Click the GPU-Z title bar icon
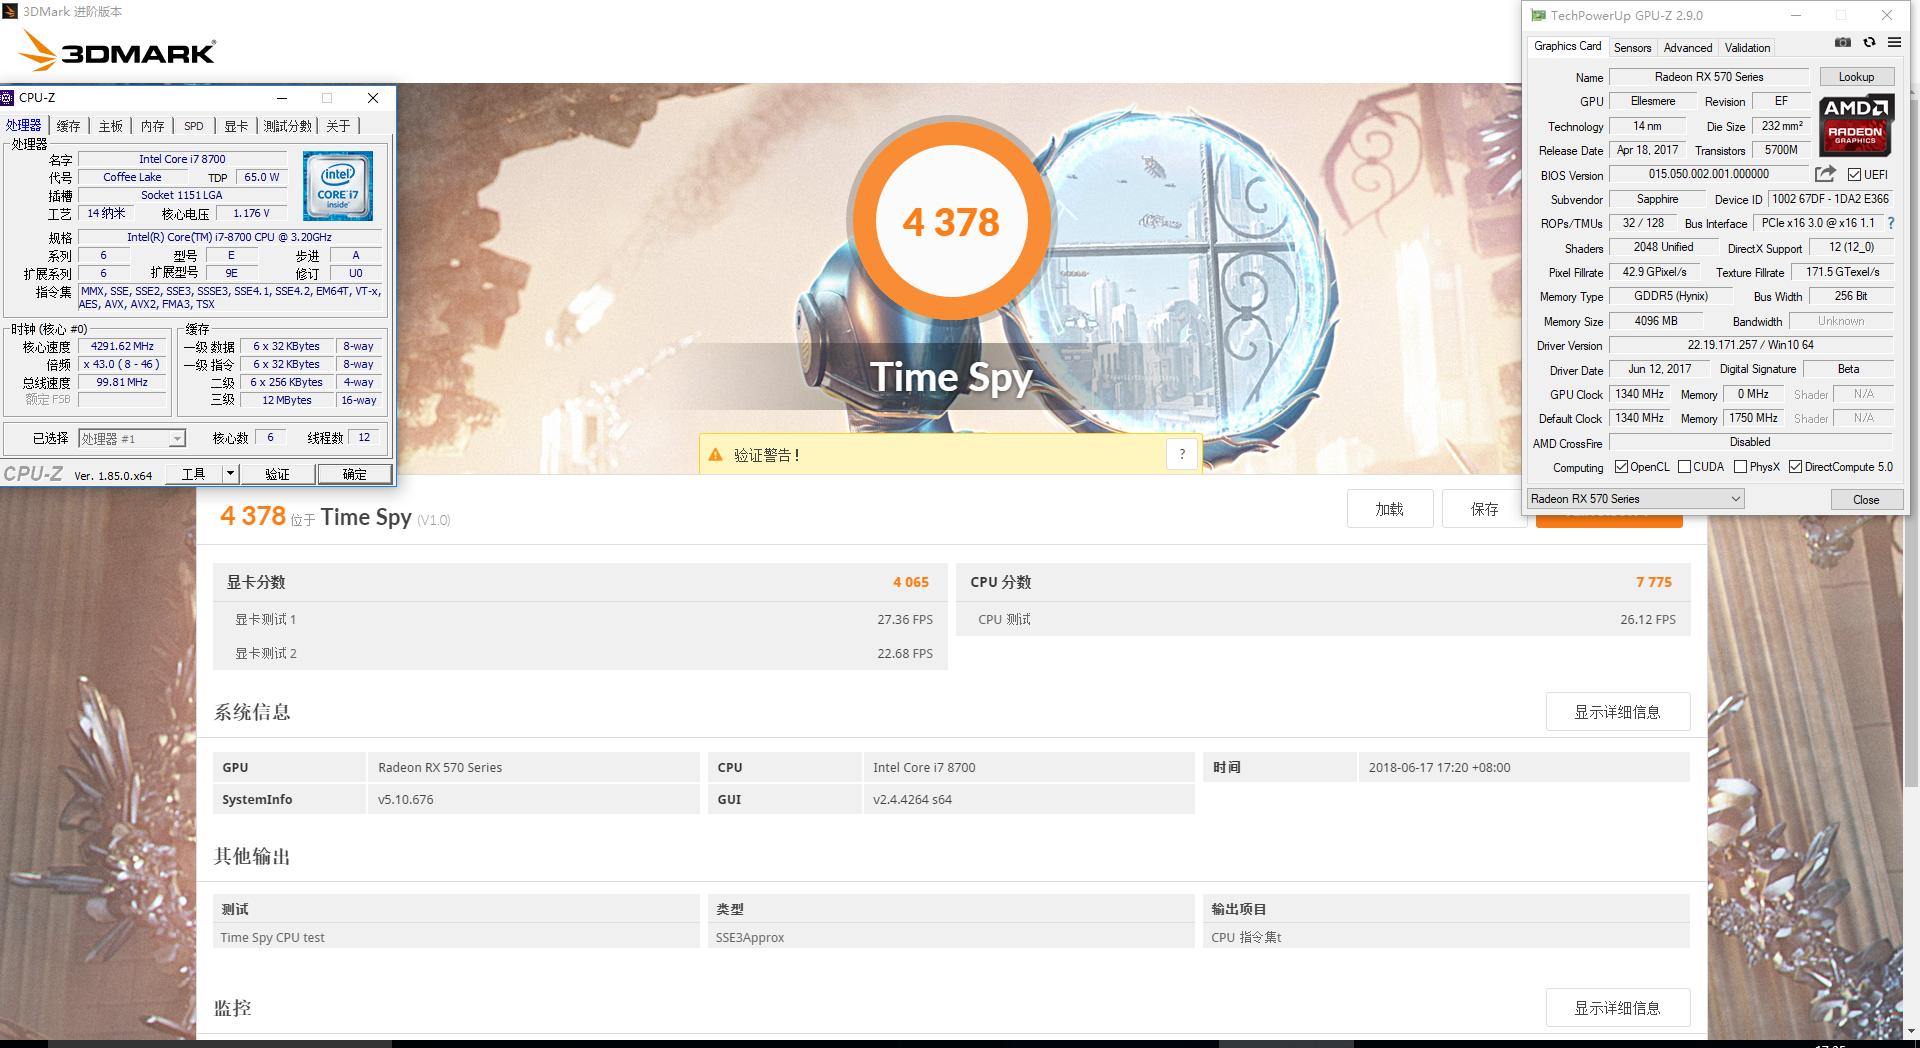1920x1048 pixels. (x=1537, y=15)
